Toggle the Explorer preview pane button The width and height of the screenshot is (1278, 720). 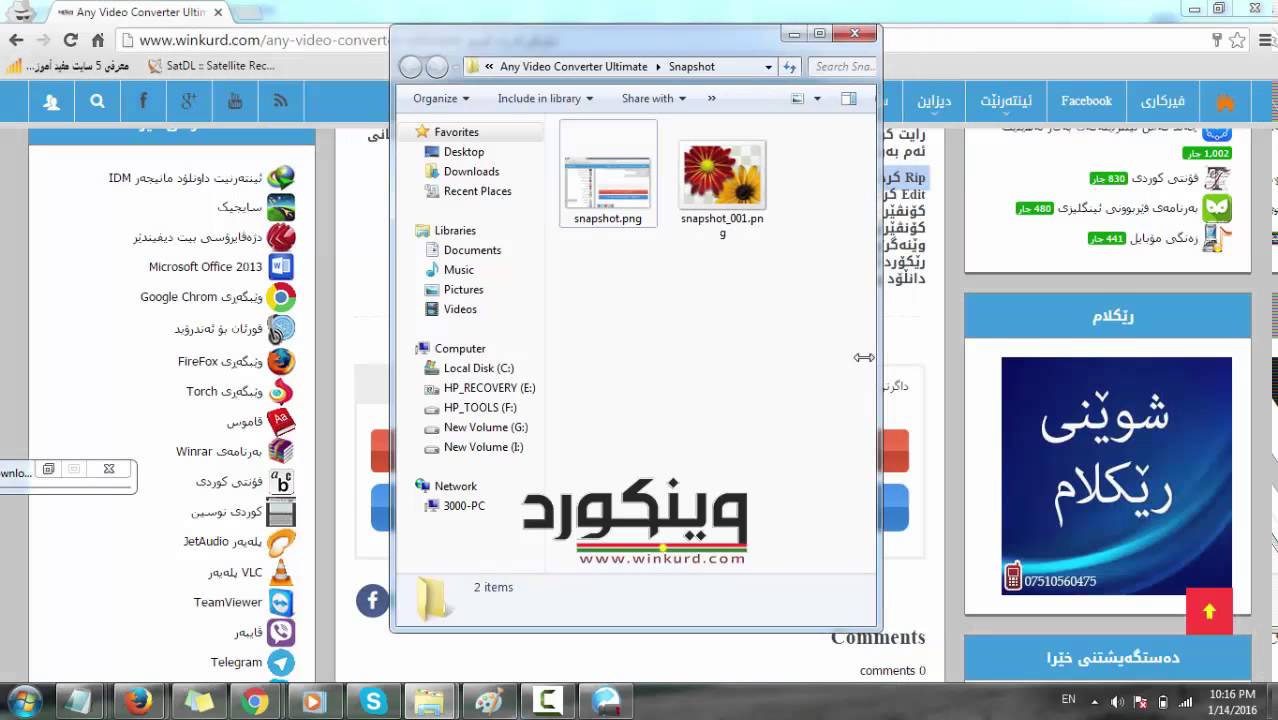(x=849, y=98)
